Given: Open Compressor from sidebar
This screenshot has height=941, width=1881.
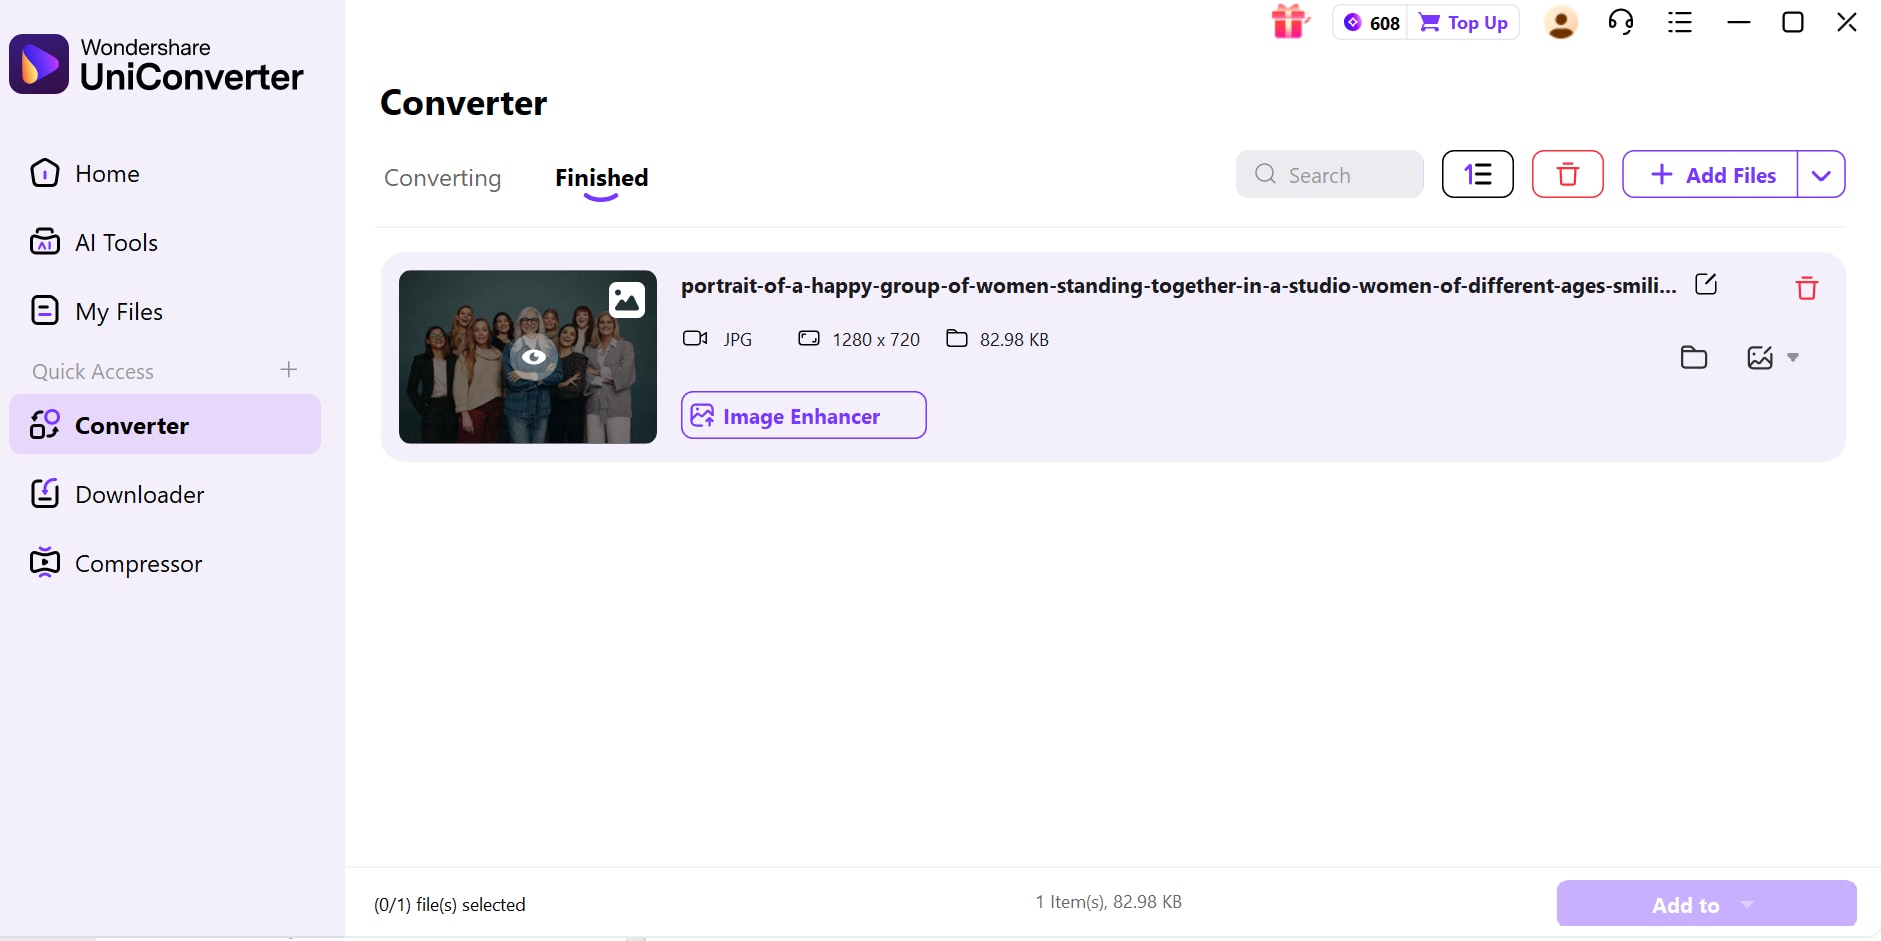Looking at the screenshot, I should coord(165,564).
